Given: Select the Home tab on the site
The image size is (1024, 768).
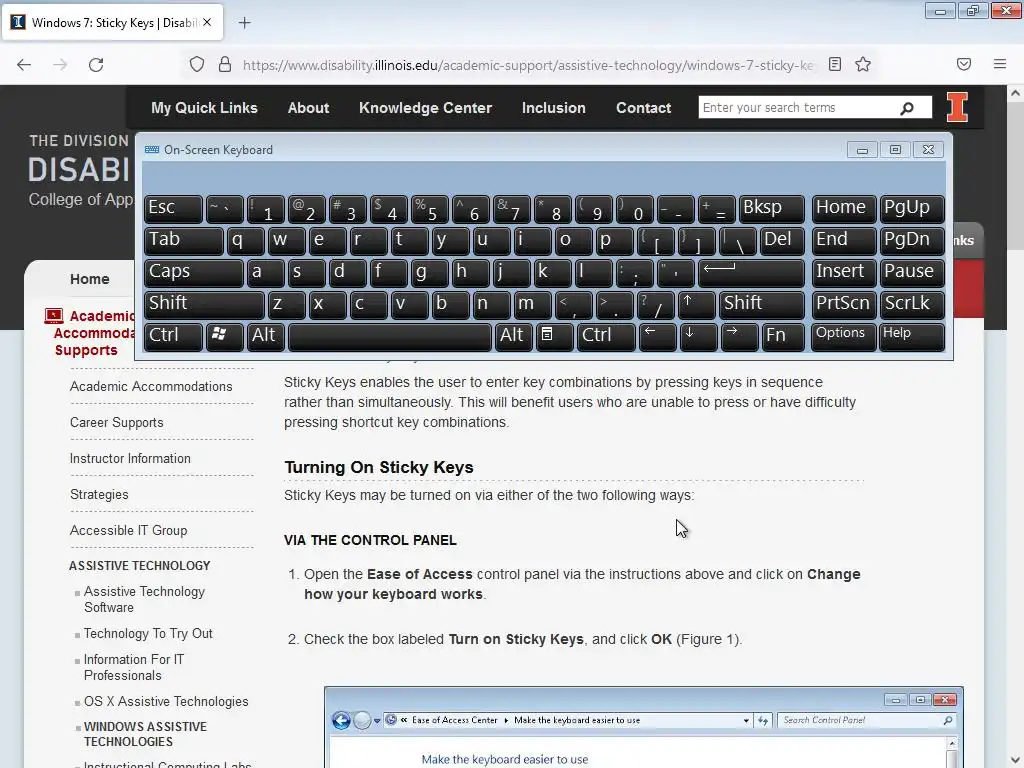Looking at the screenshot, I should [89, 280].
